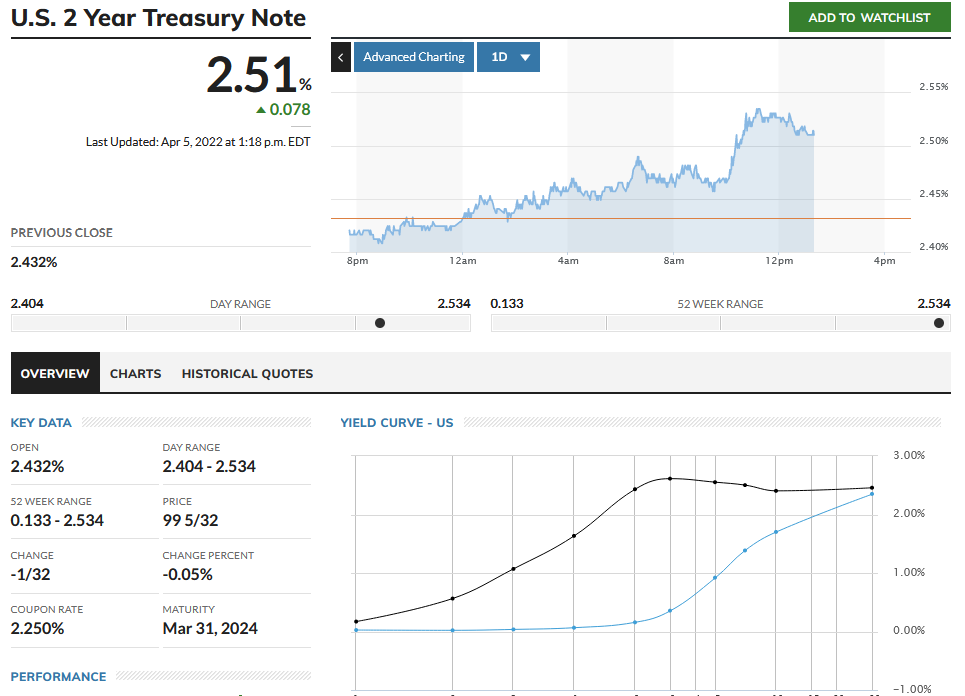
Task: Click the Day Range low value 2.404
Action: [27, 303]
